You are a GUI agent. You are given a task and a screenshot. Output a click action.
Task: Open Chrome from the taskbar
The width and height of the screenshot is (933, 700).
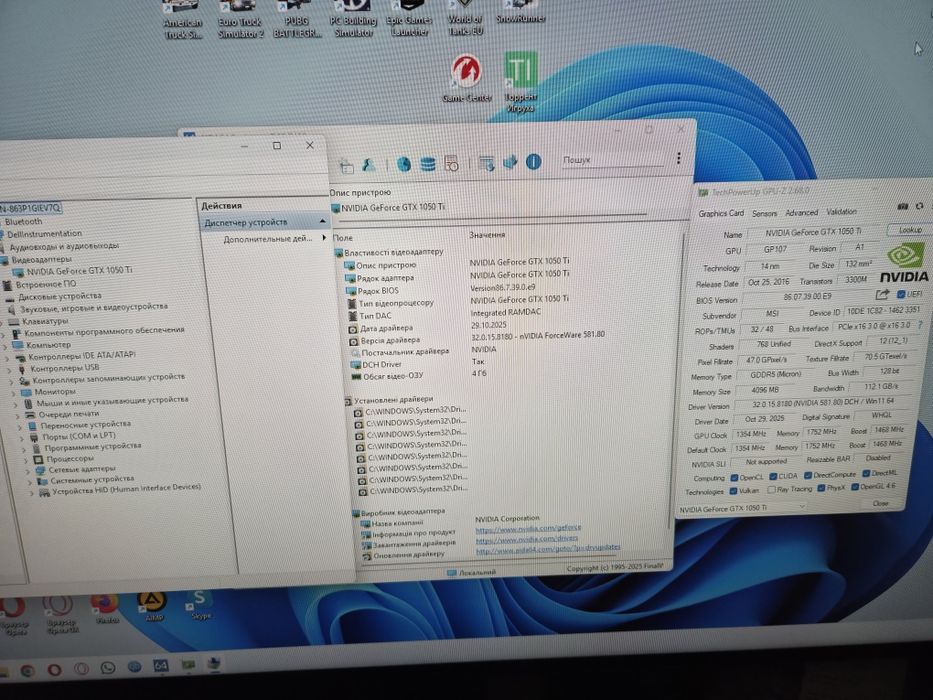(x=27, y=671)
